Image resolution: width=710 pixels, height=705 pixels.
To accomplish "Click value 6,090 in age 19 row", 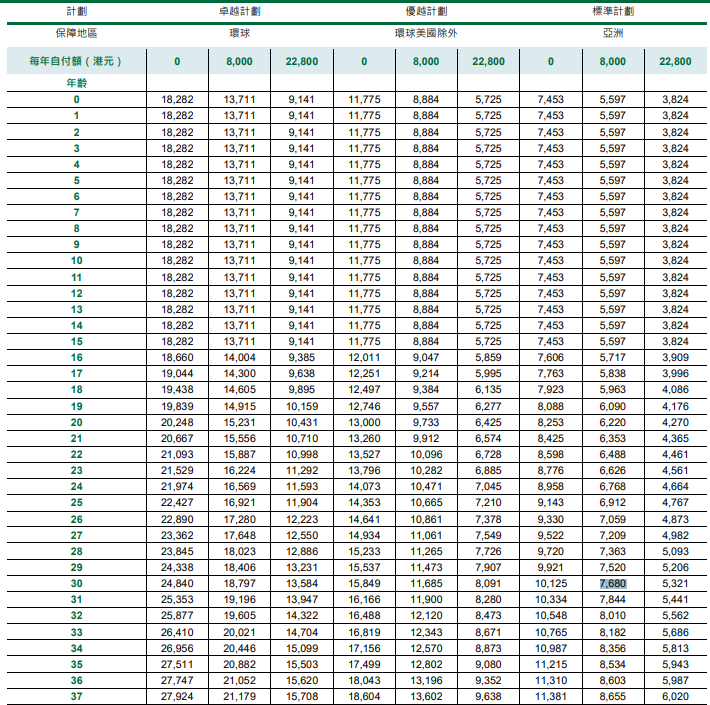I will tap(613, 406).
